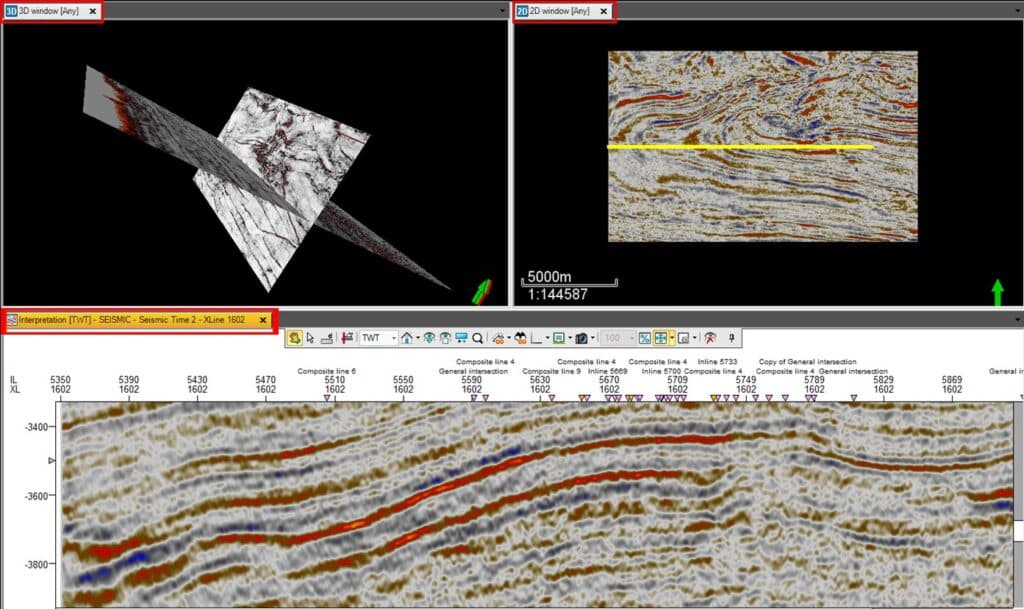This screenshot has height=609, width=1024.
Task: Activate the yellow hand pan tool
Action: [x=295, y=338]
